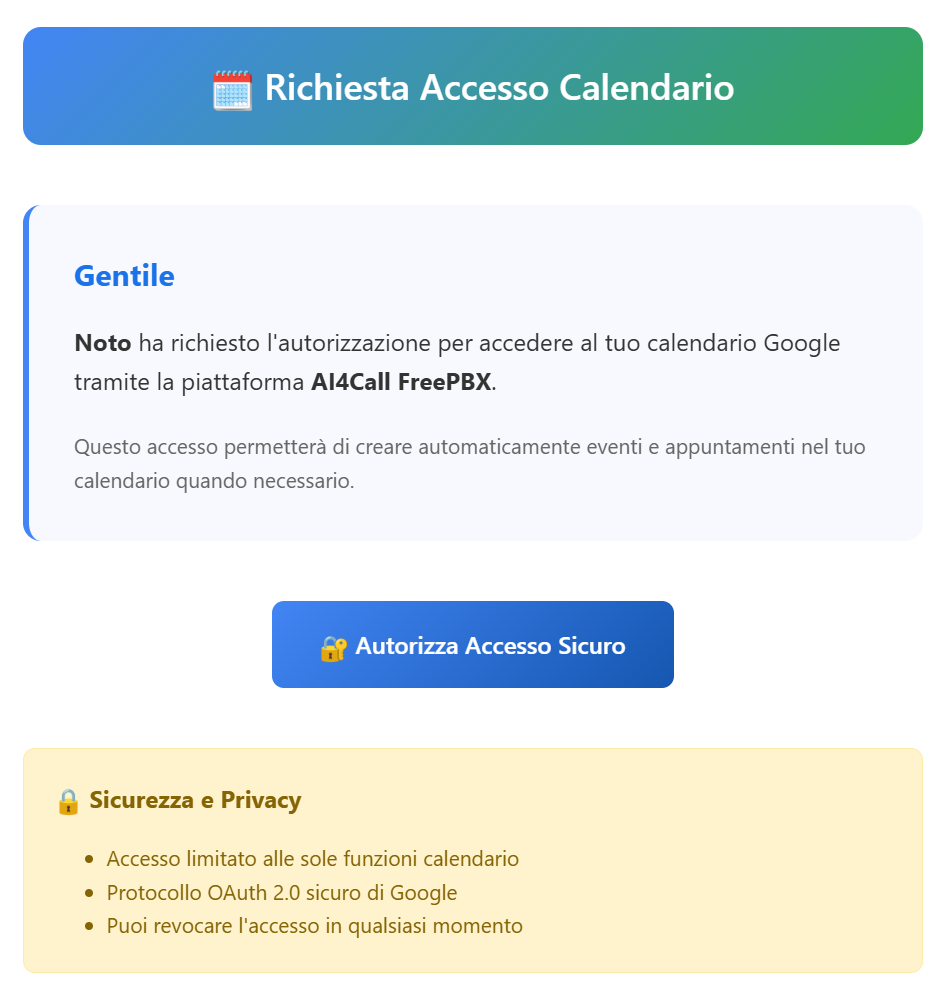Viewport: 952px width, 995px height.
Task: Click the lock-with-key icon on authorize button
Action: [334, 649]
